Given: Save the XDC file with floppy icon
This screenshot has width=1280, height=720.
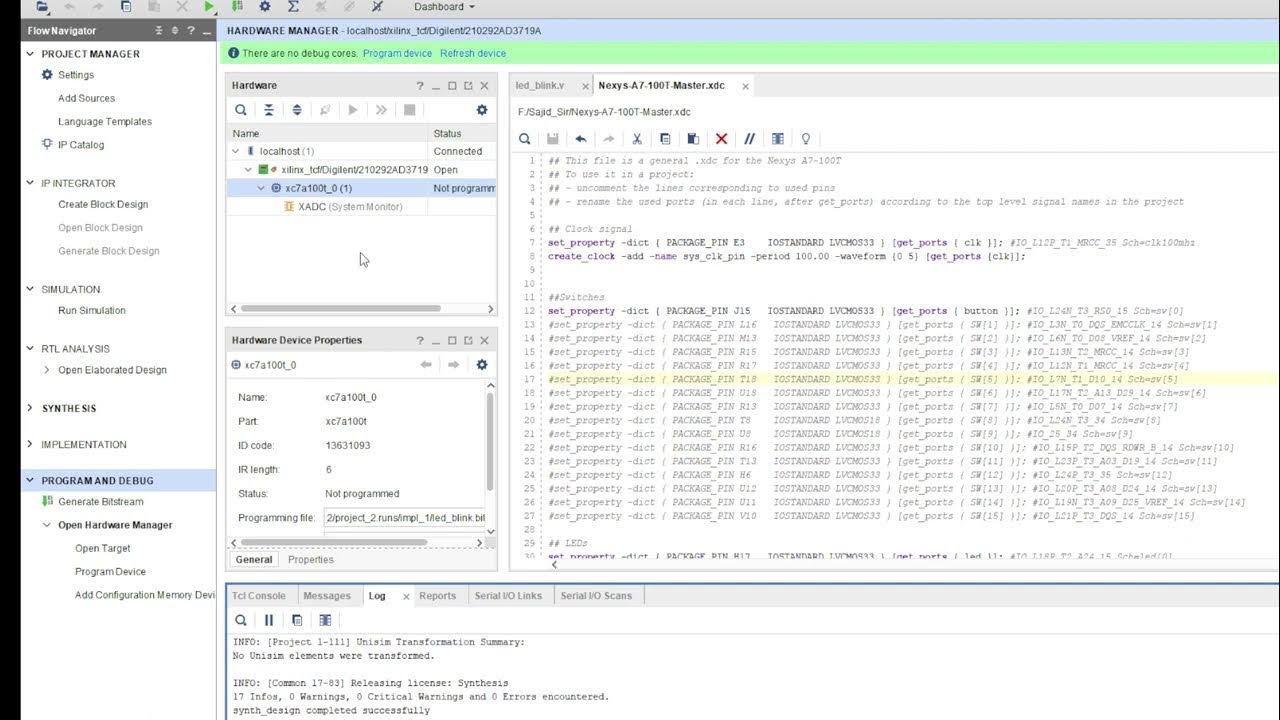Looking at the screenshot, I should [552, 139].
